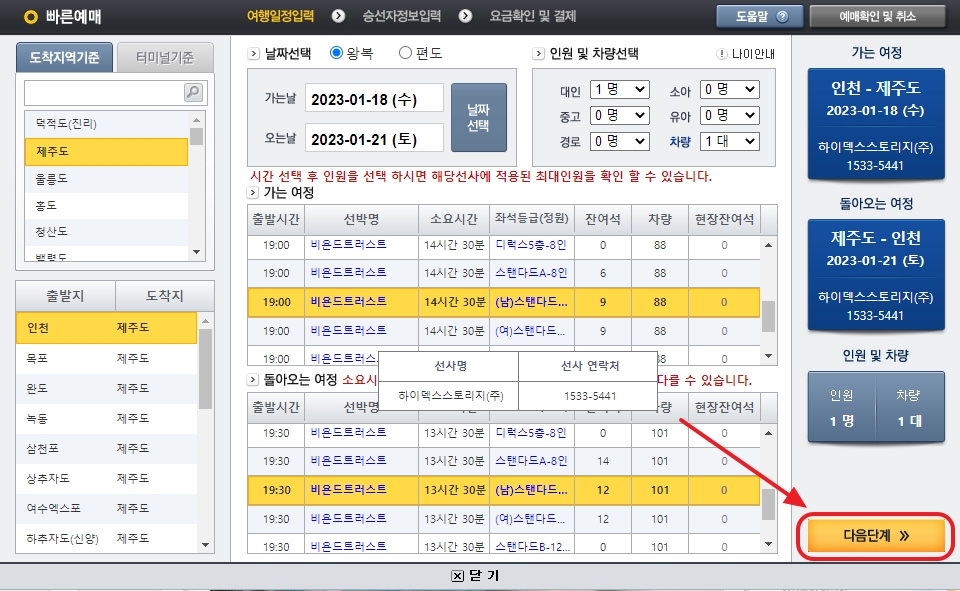Select 청산도 in destination list
Screen dimensions: 960x591
pos(106,232)
